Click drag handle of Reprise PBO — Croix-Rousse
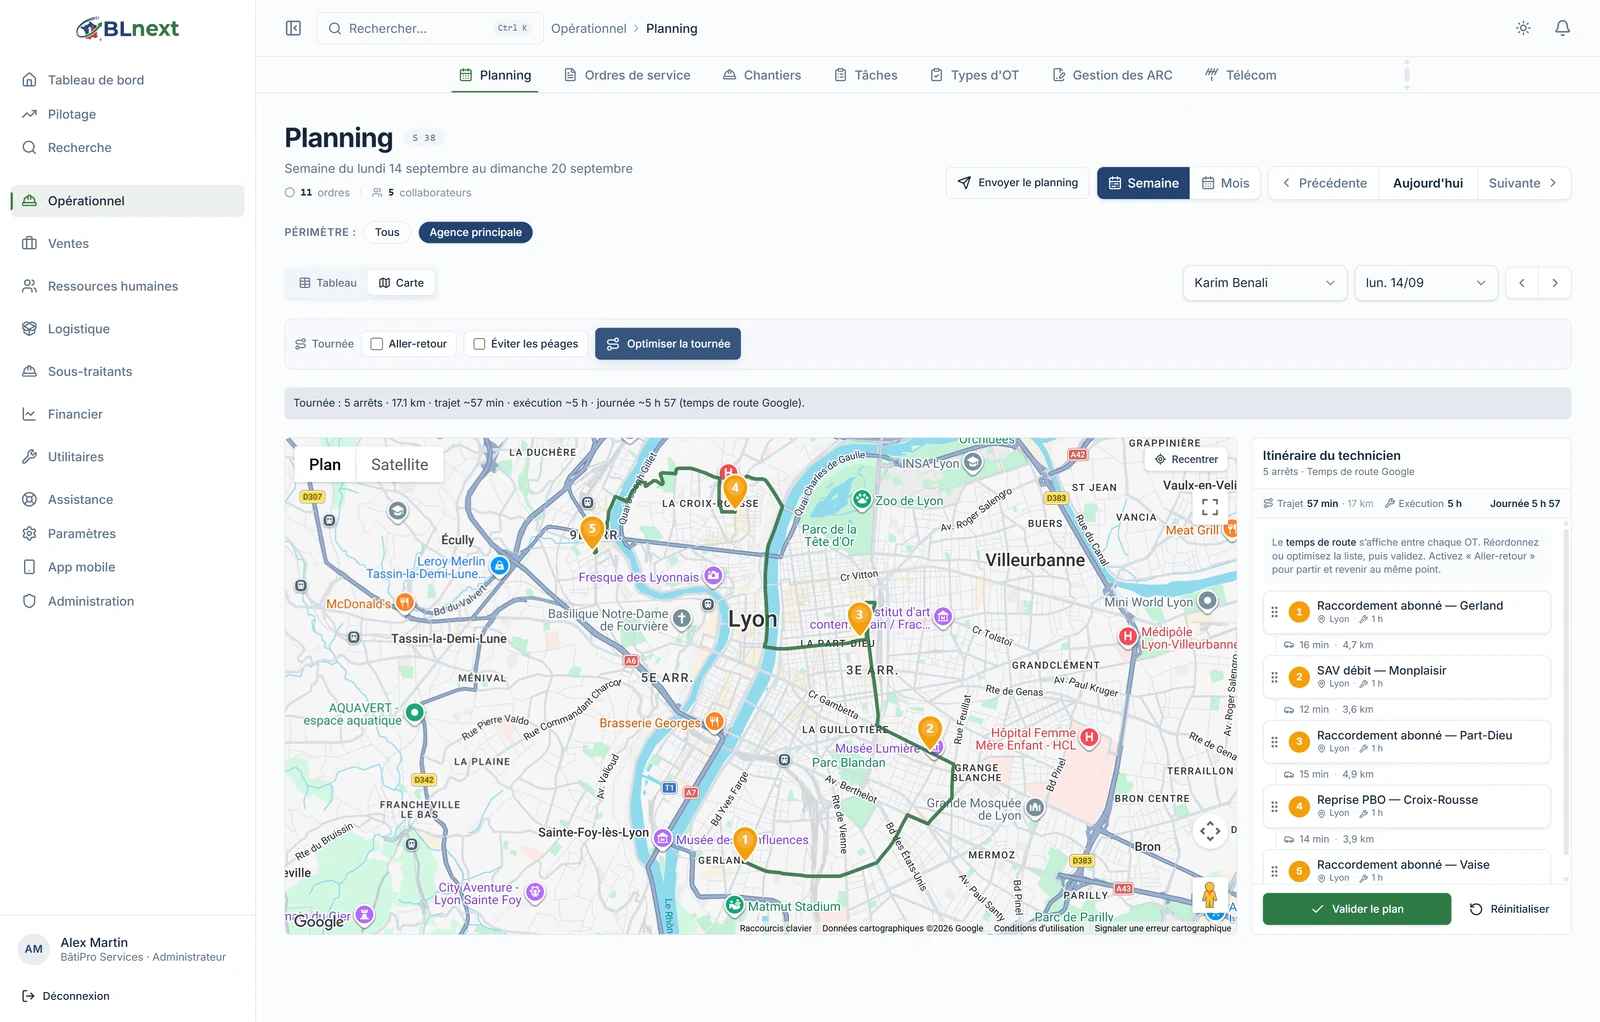Viewport: 1600px width, 1022px height. coord(1274,806)
